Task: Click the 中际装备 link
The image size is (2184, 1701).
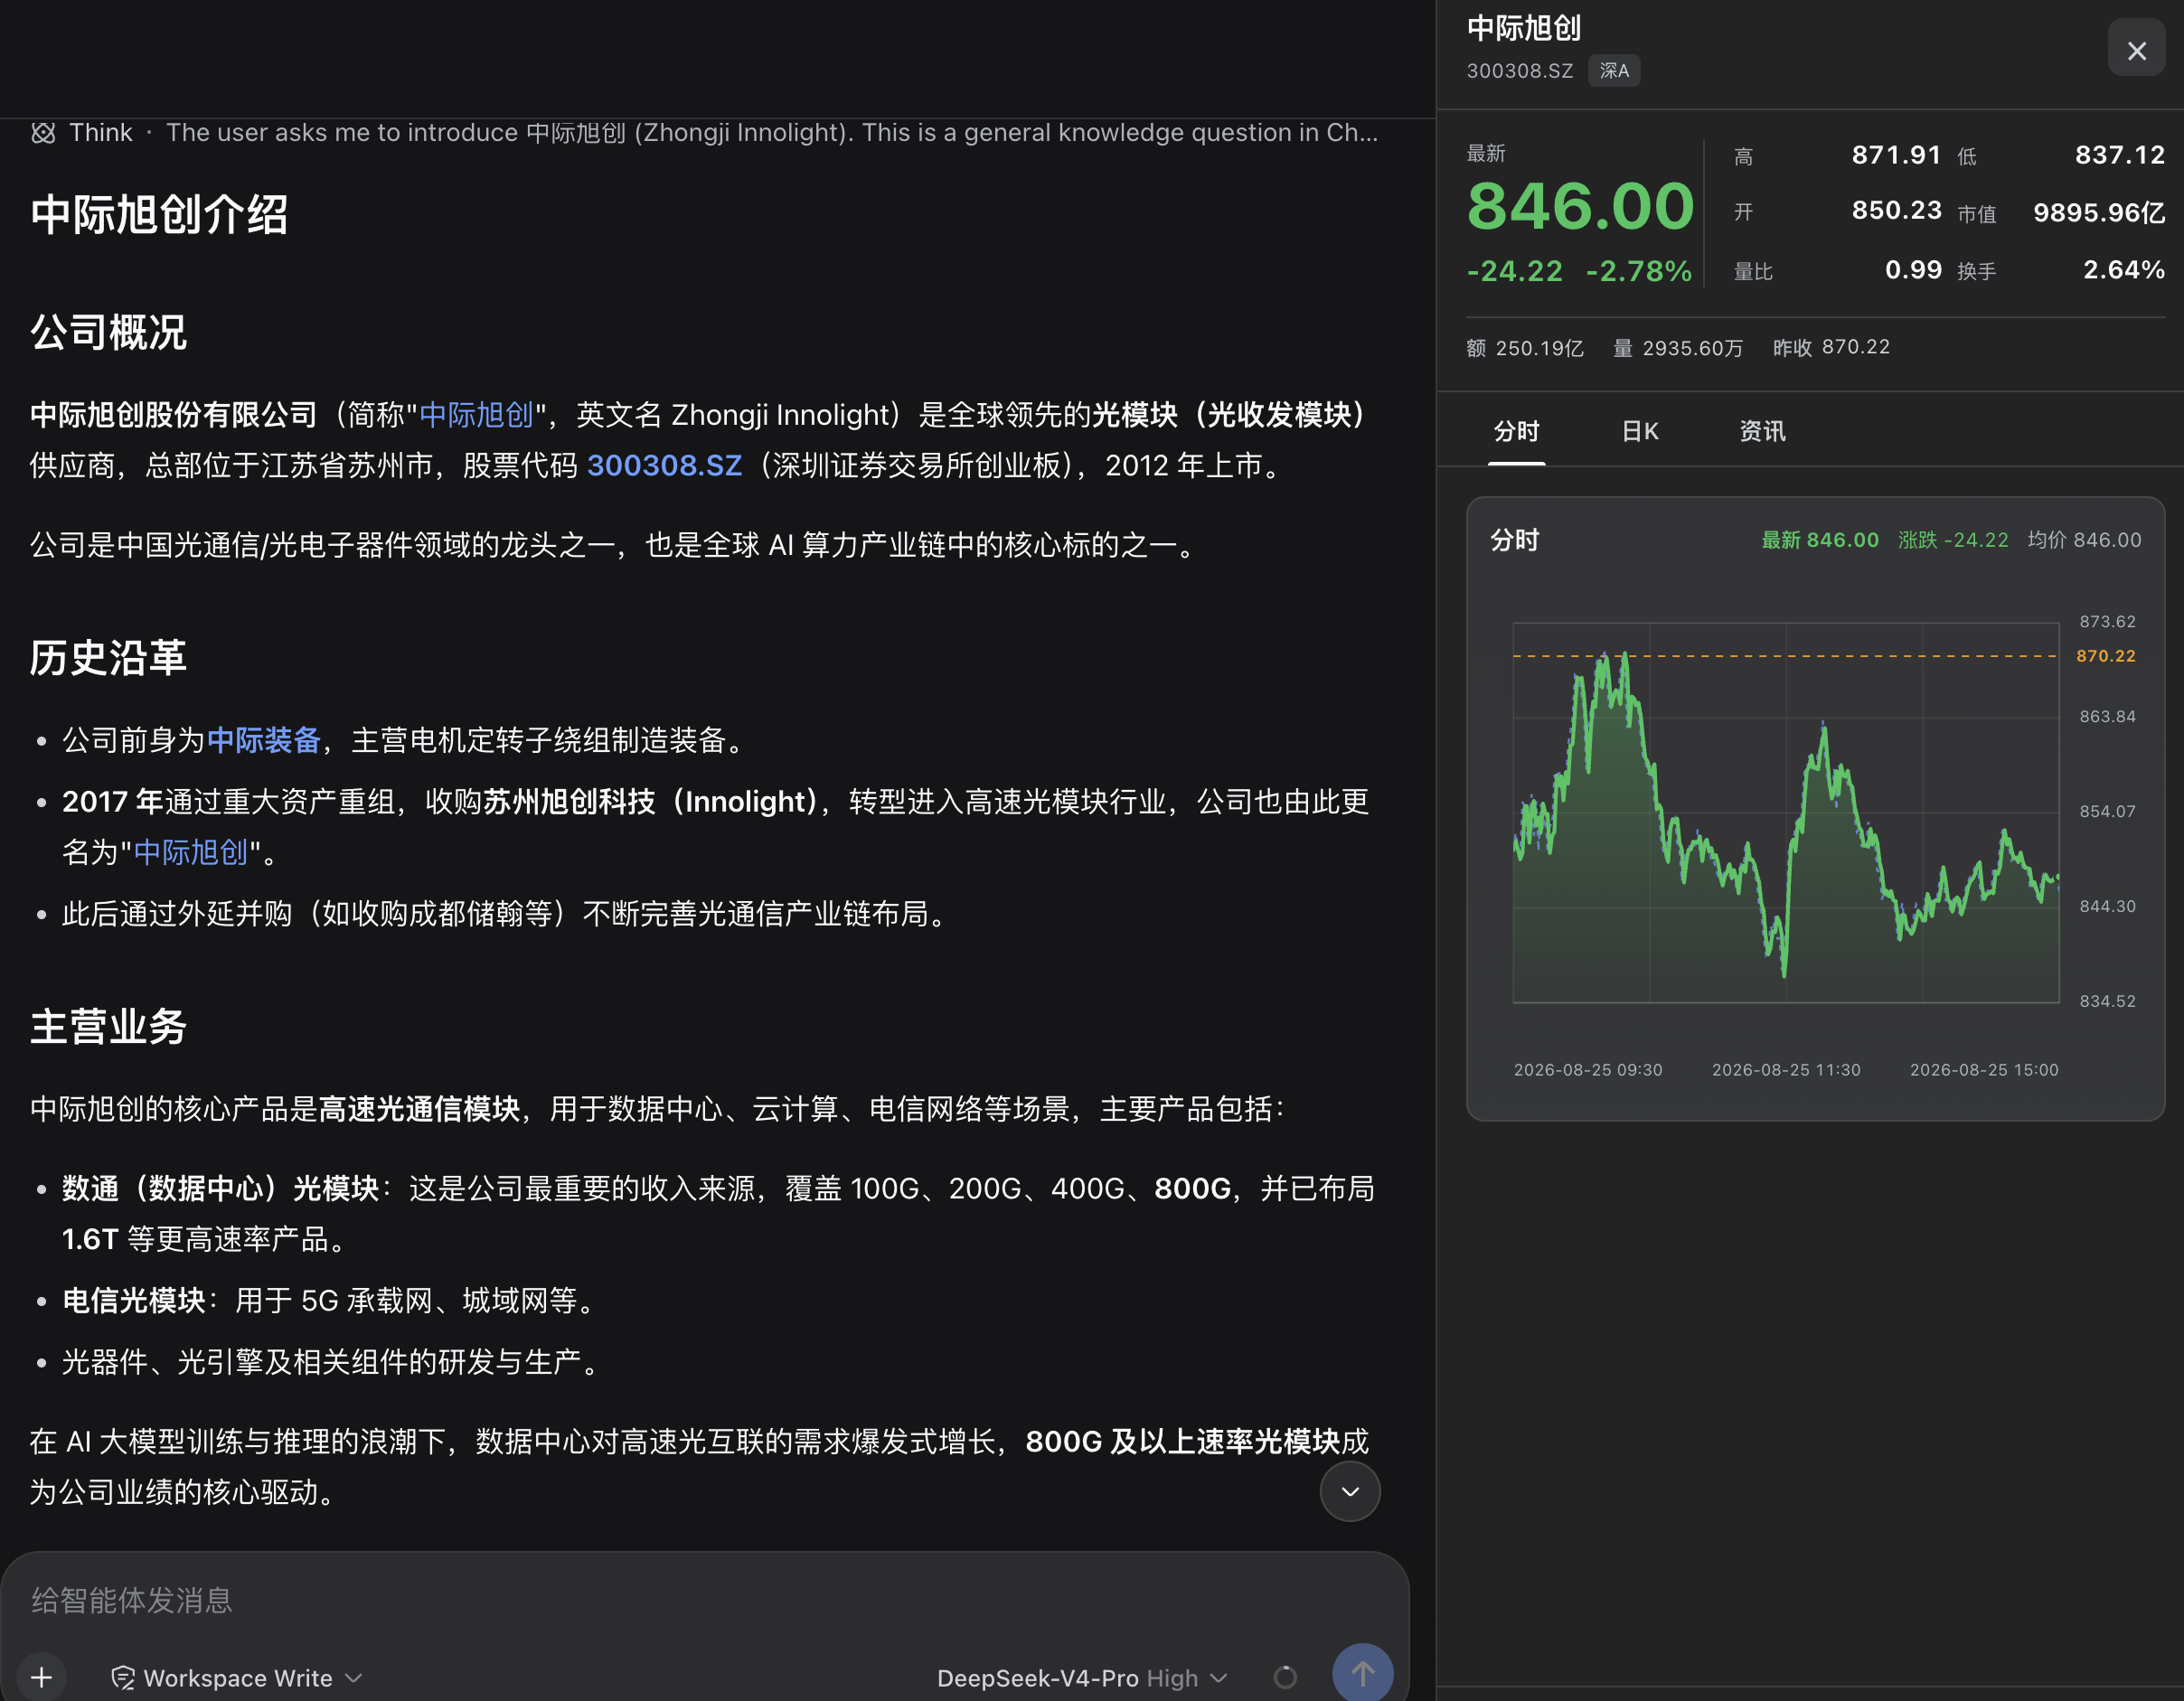Action: [264, 740]
